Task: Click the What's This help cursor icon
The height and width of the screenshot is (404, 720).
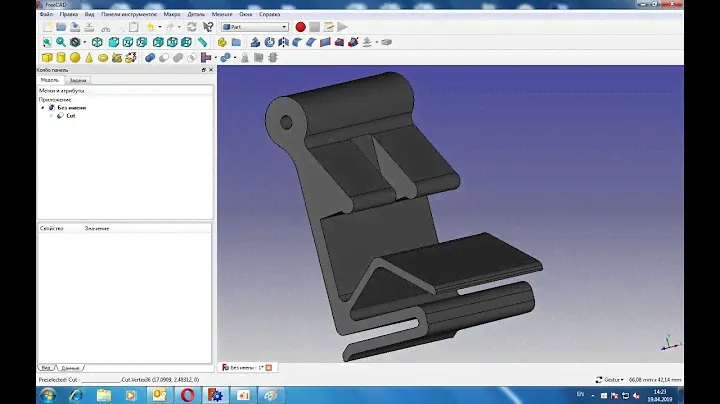Action: [209, 27]
